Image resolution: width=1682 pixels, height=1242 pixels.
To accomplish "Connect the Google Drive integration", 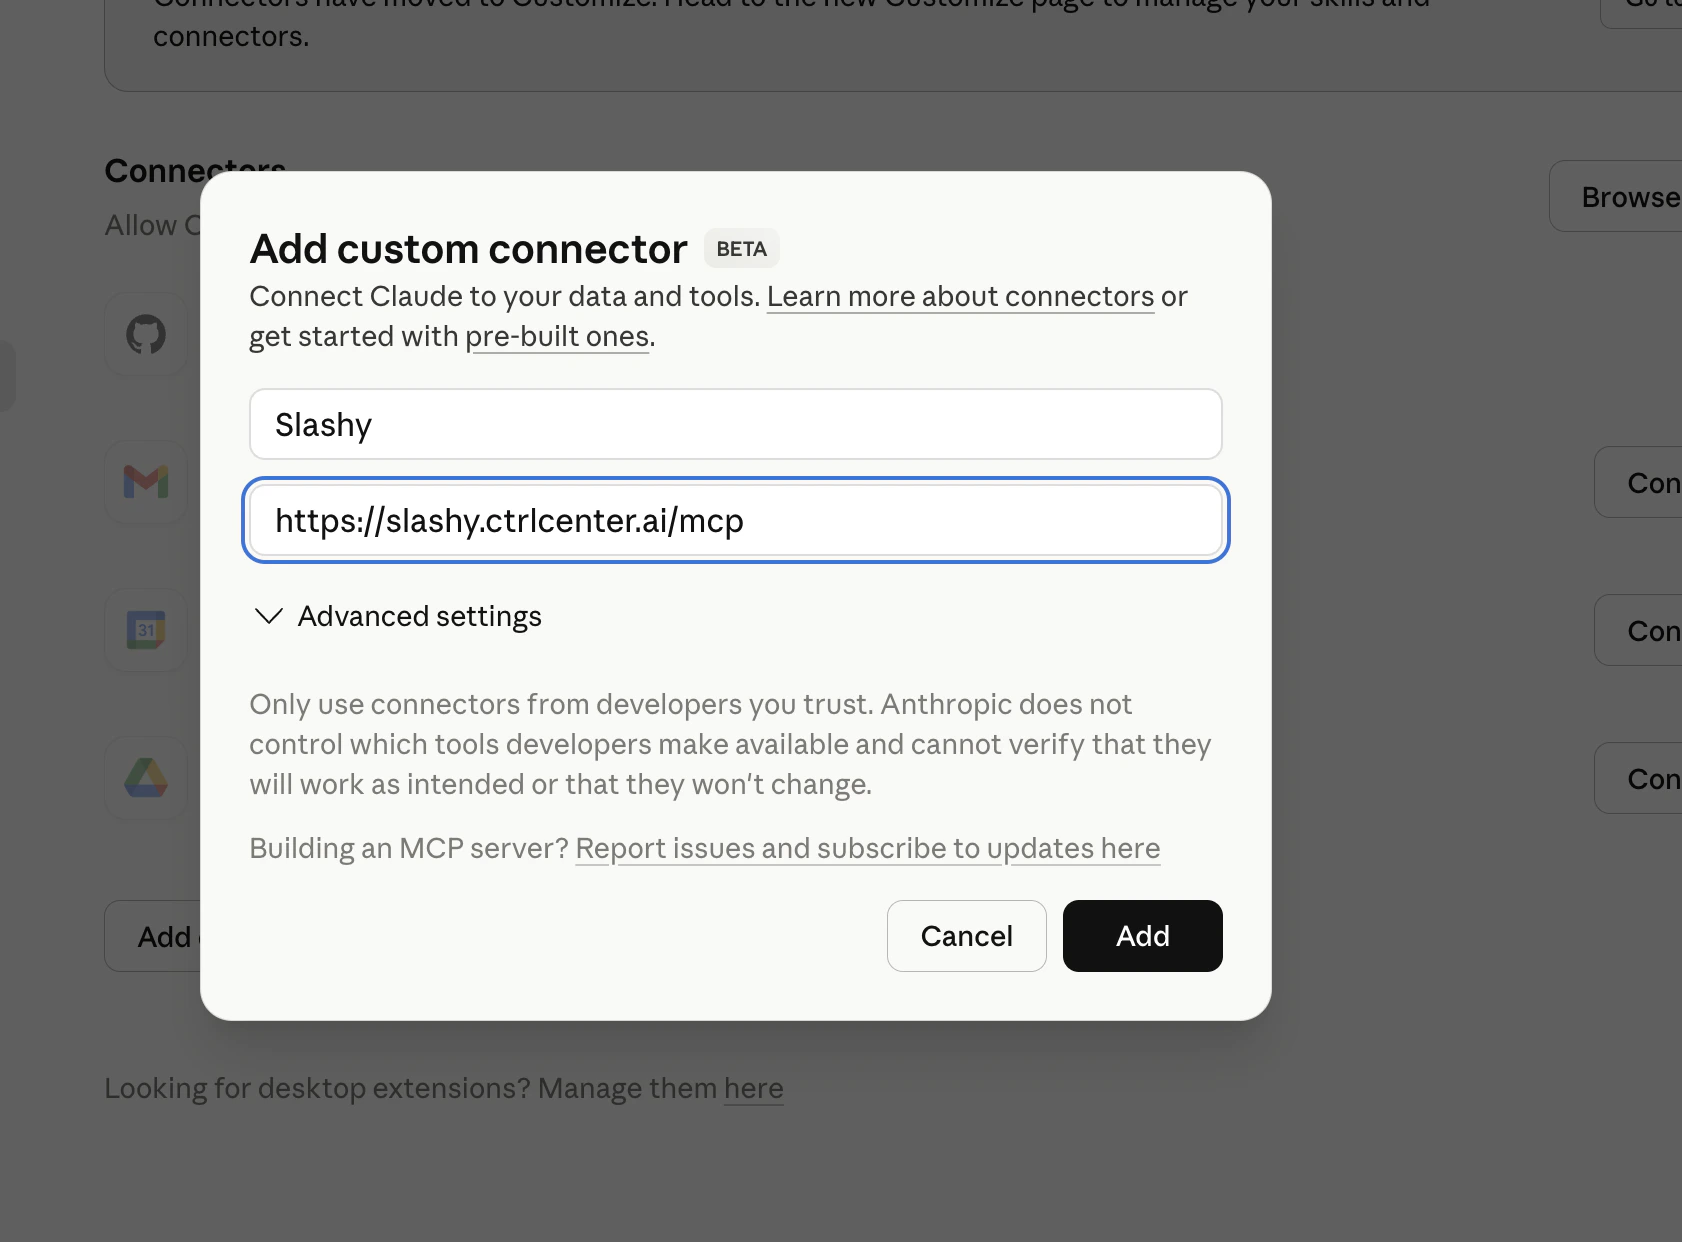I will 1650,777.
